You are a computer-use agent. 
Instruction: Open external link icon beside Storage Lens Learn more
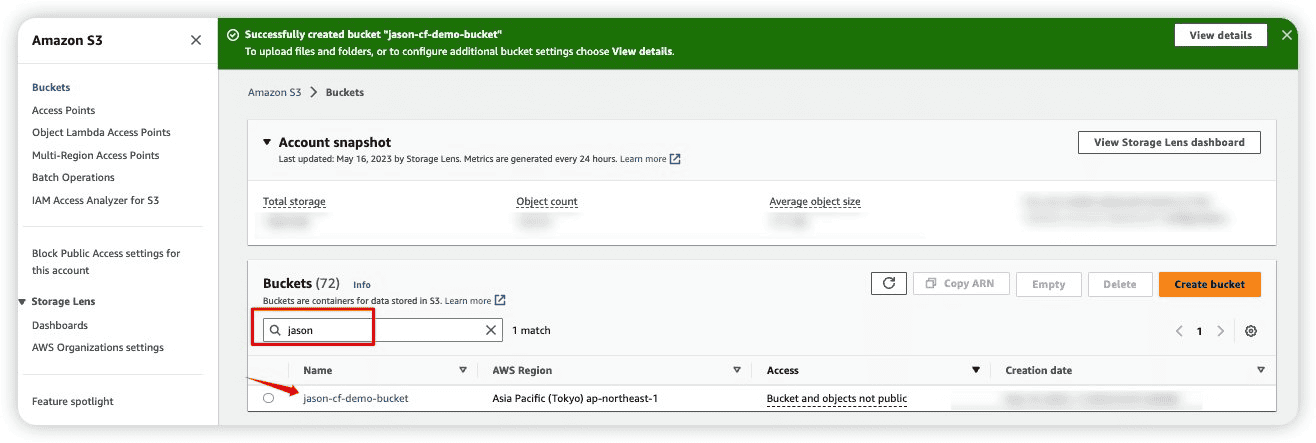pyautogui.click(x=675, y=159)
